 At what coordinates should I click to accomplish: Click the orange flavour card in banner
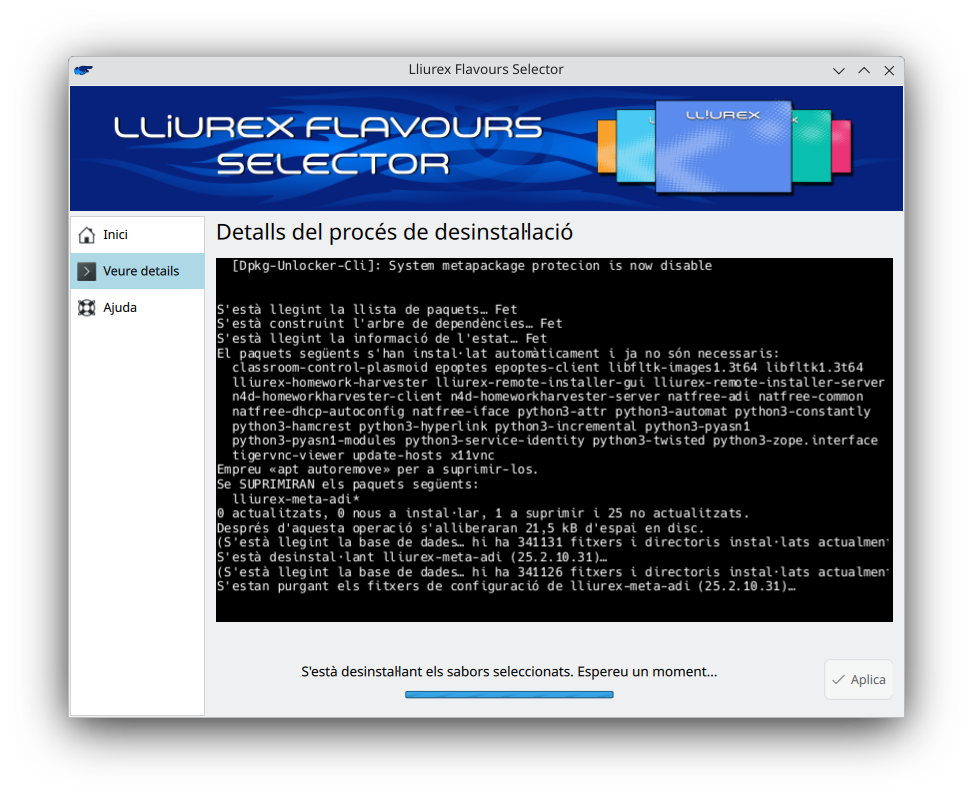(x=605, y=147)
